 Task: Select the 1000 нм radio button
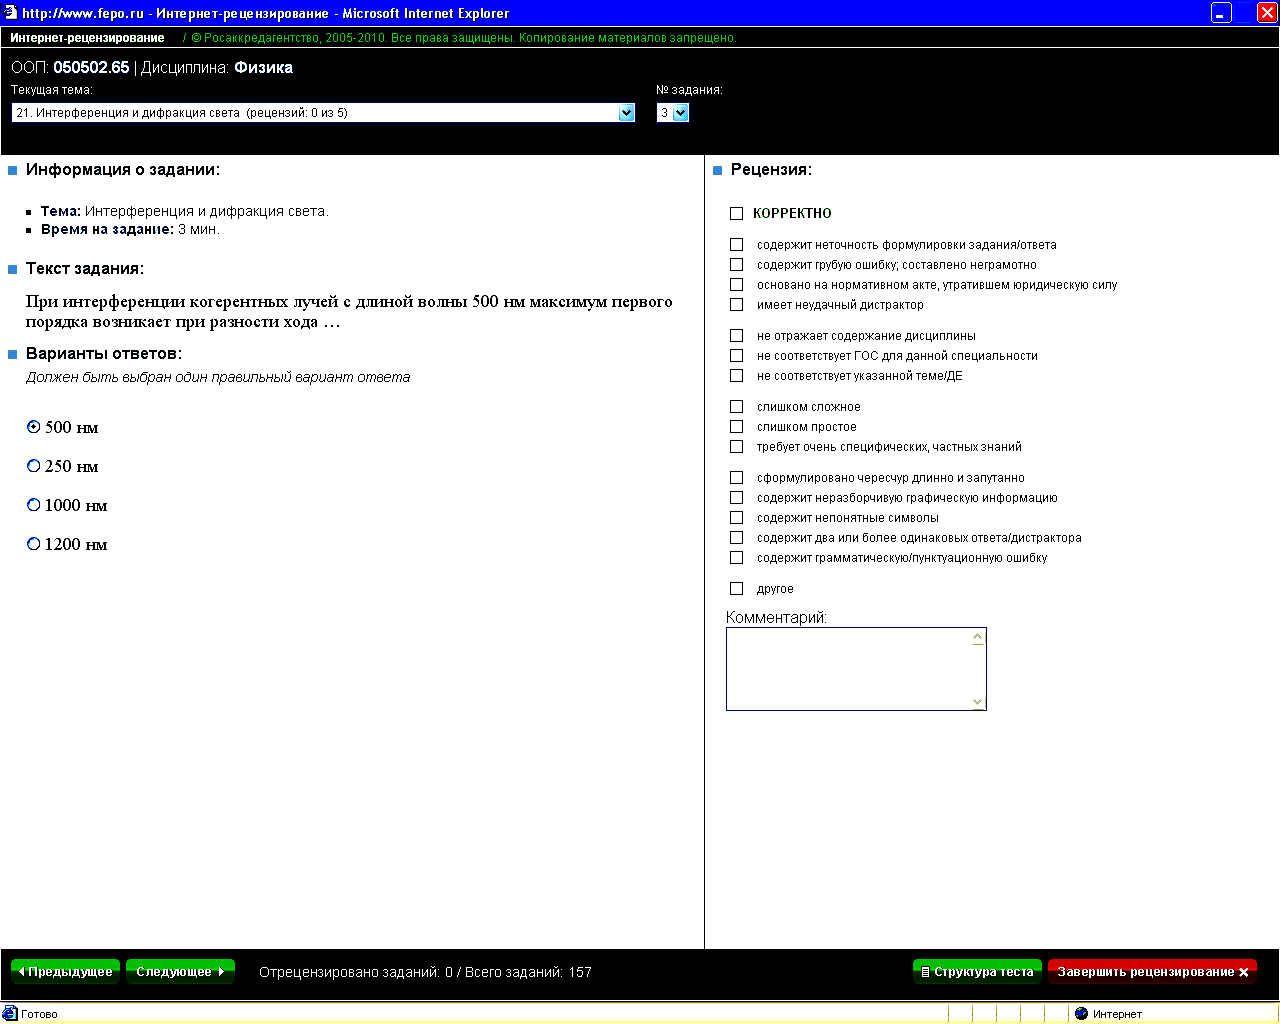point(34,505)
